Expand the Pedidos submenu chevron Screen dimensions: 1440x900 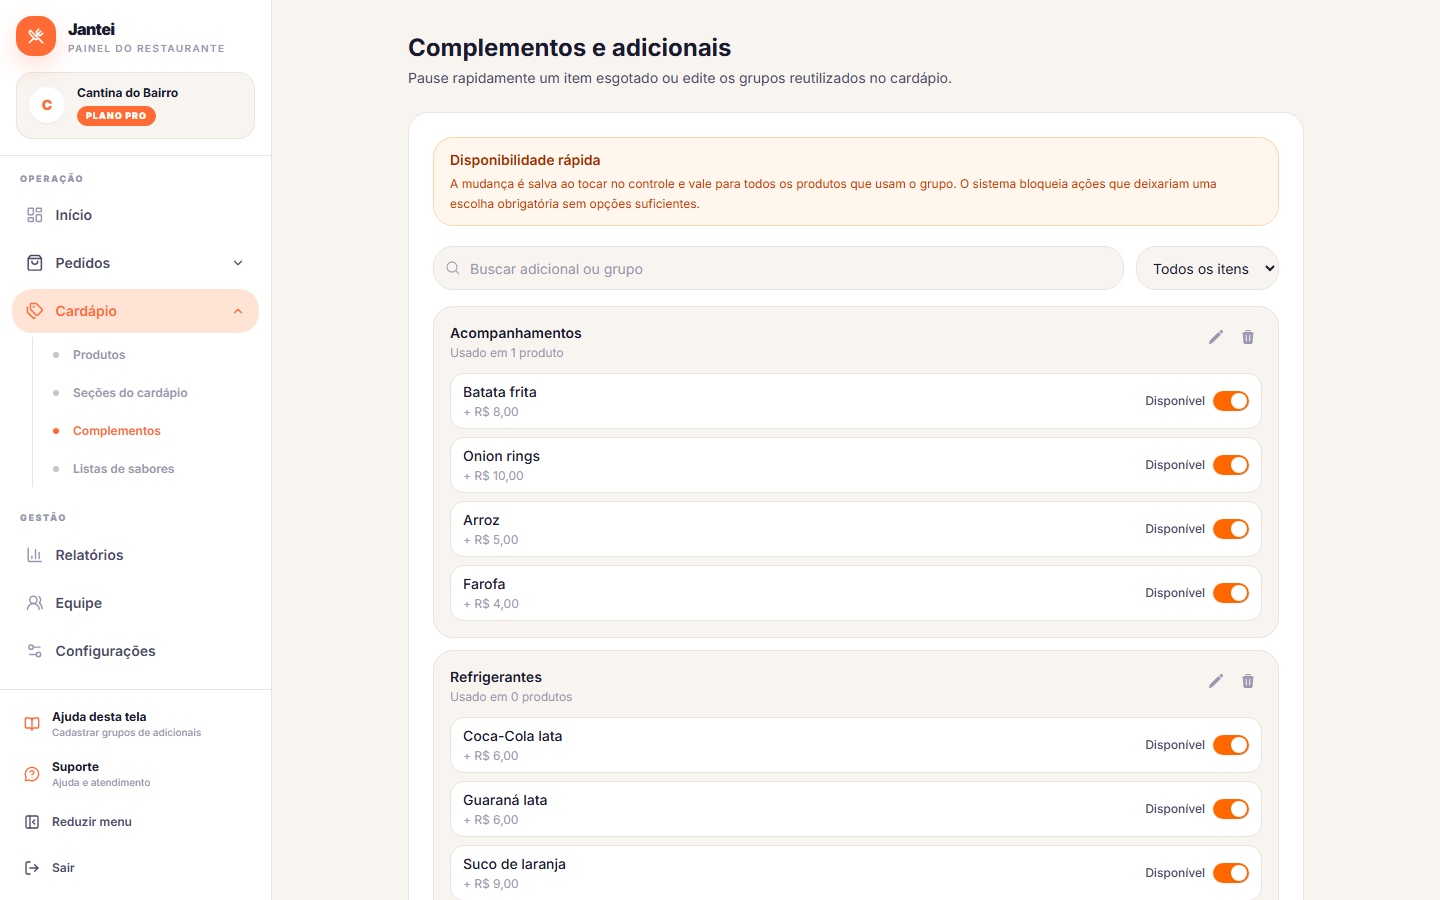238,263
